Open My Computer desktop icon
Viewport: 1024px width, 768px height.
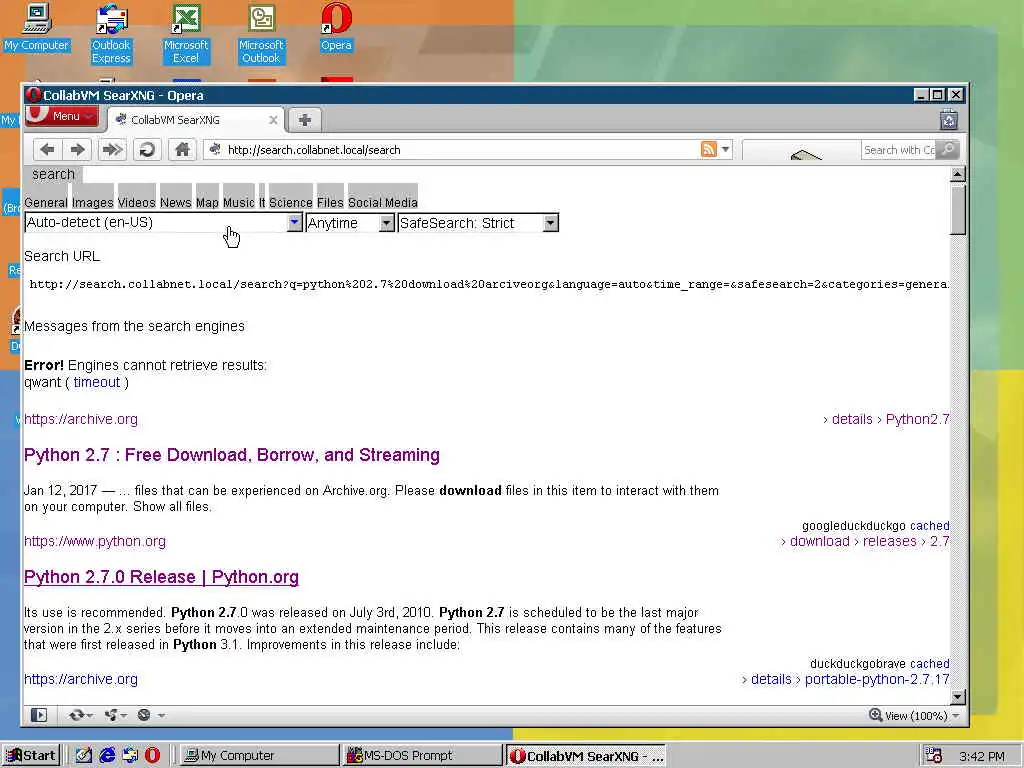(x=37, y=28)
